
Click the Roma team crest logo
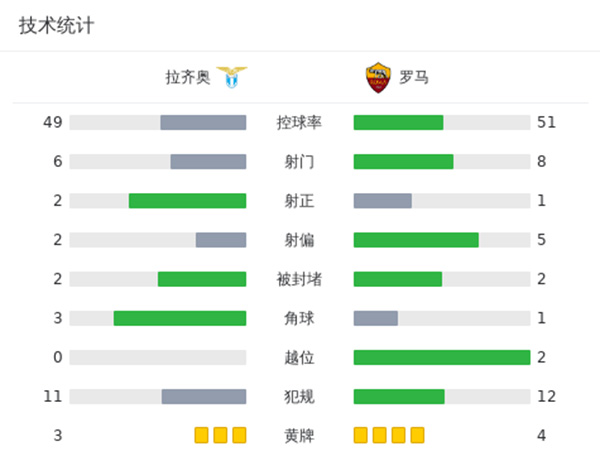377,77
